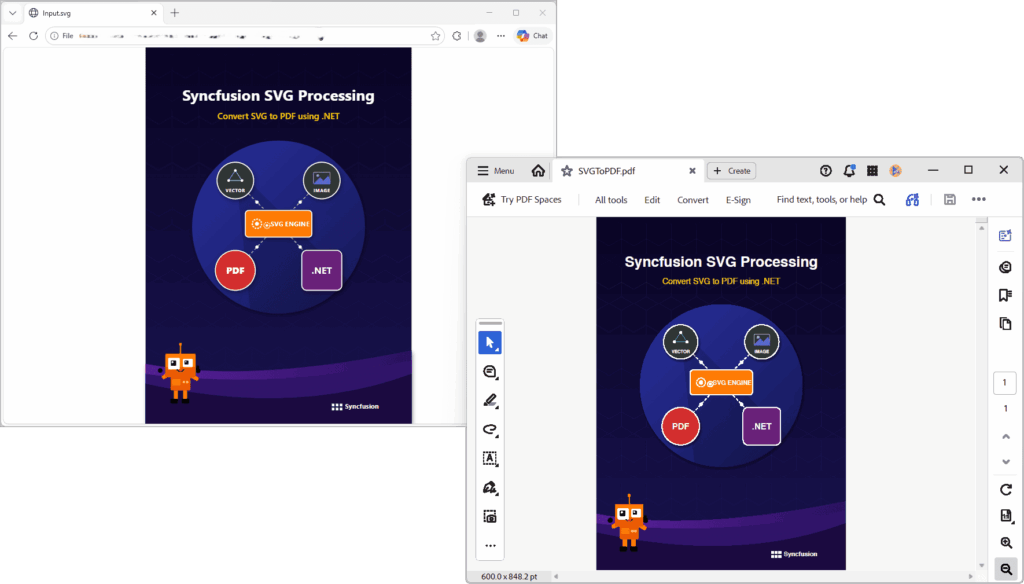Open the browser extensions icon
The image size is (1024, 584).
(x=456, y=36)
